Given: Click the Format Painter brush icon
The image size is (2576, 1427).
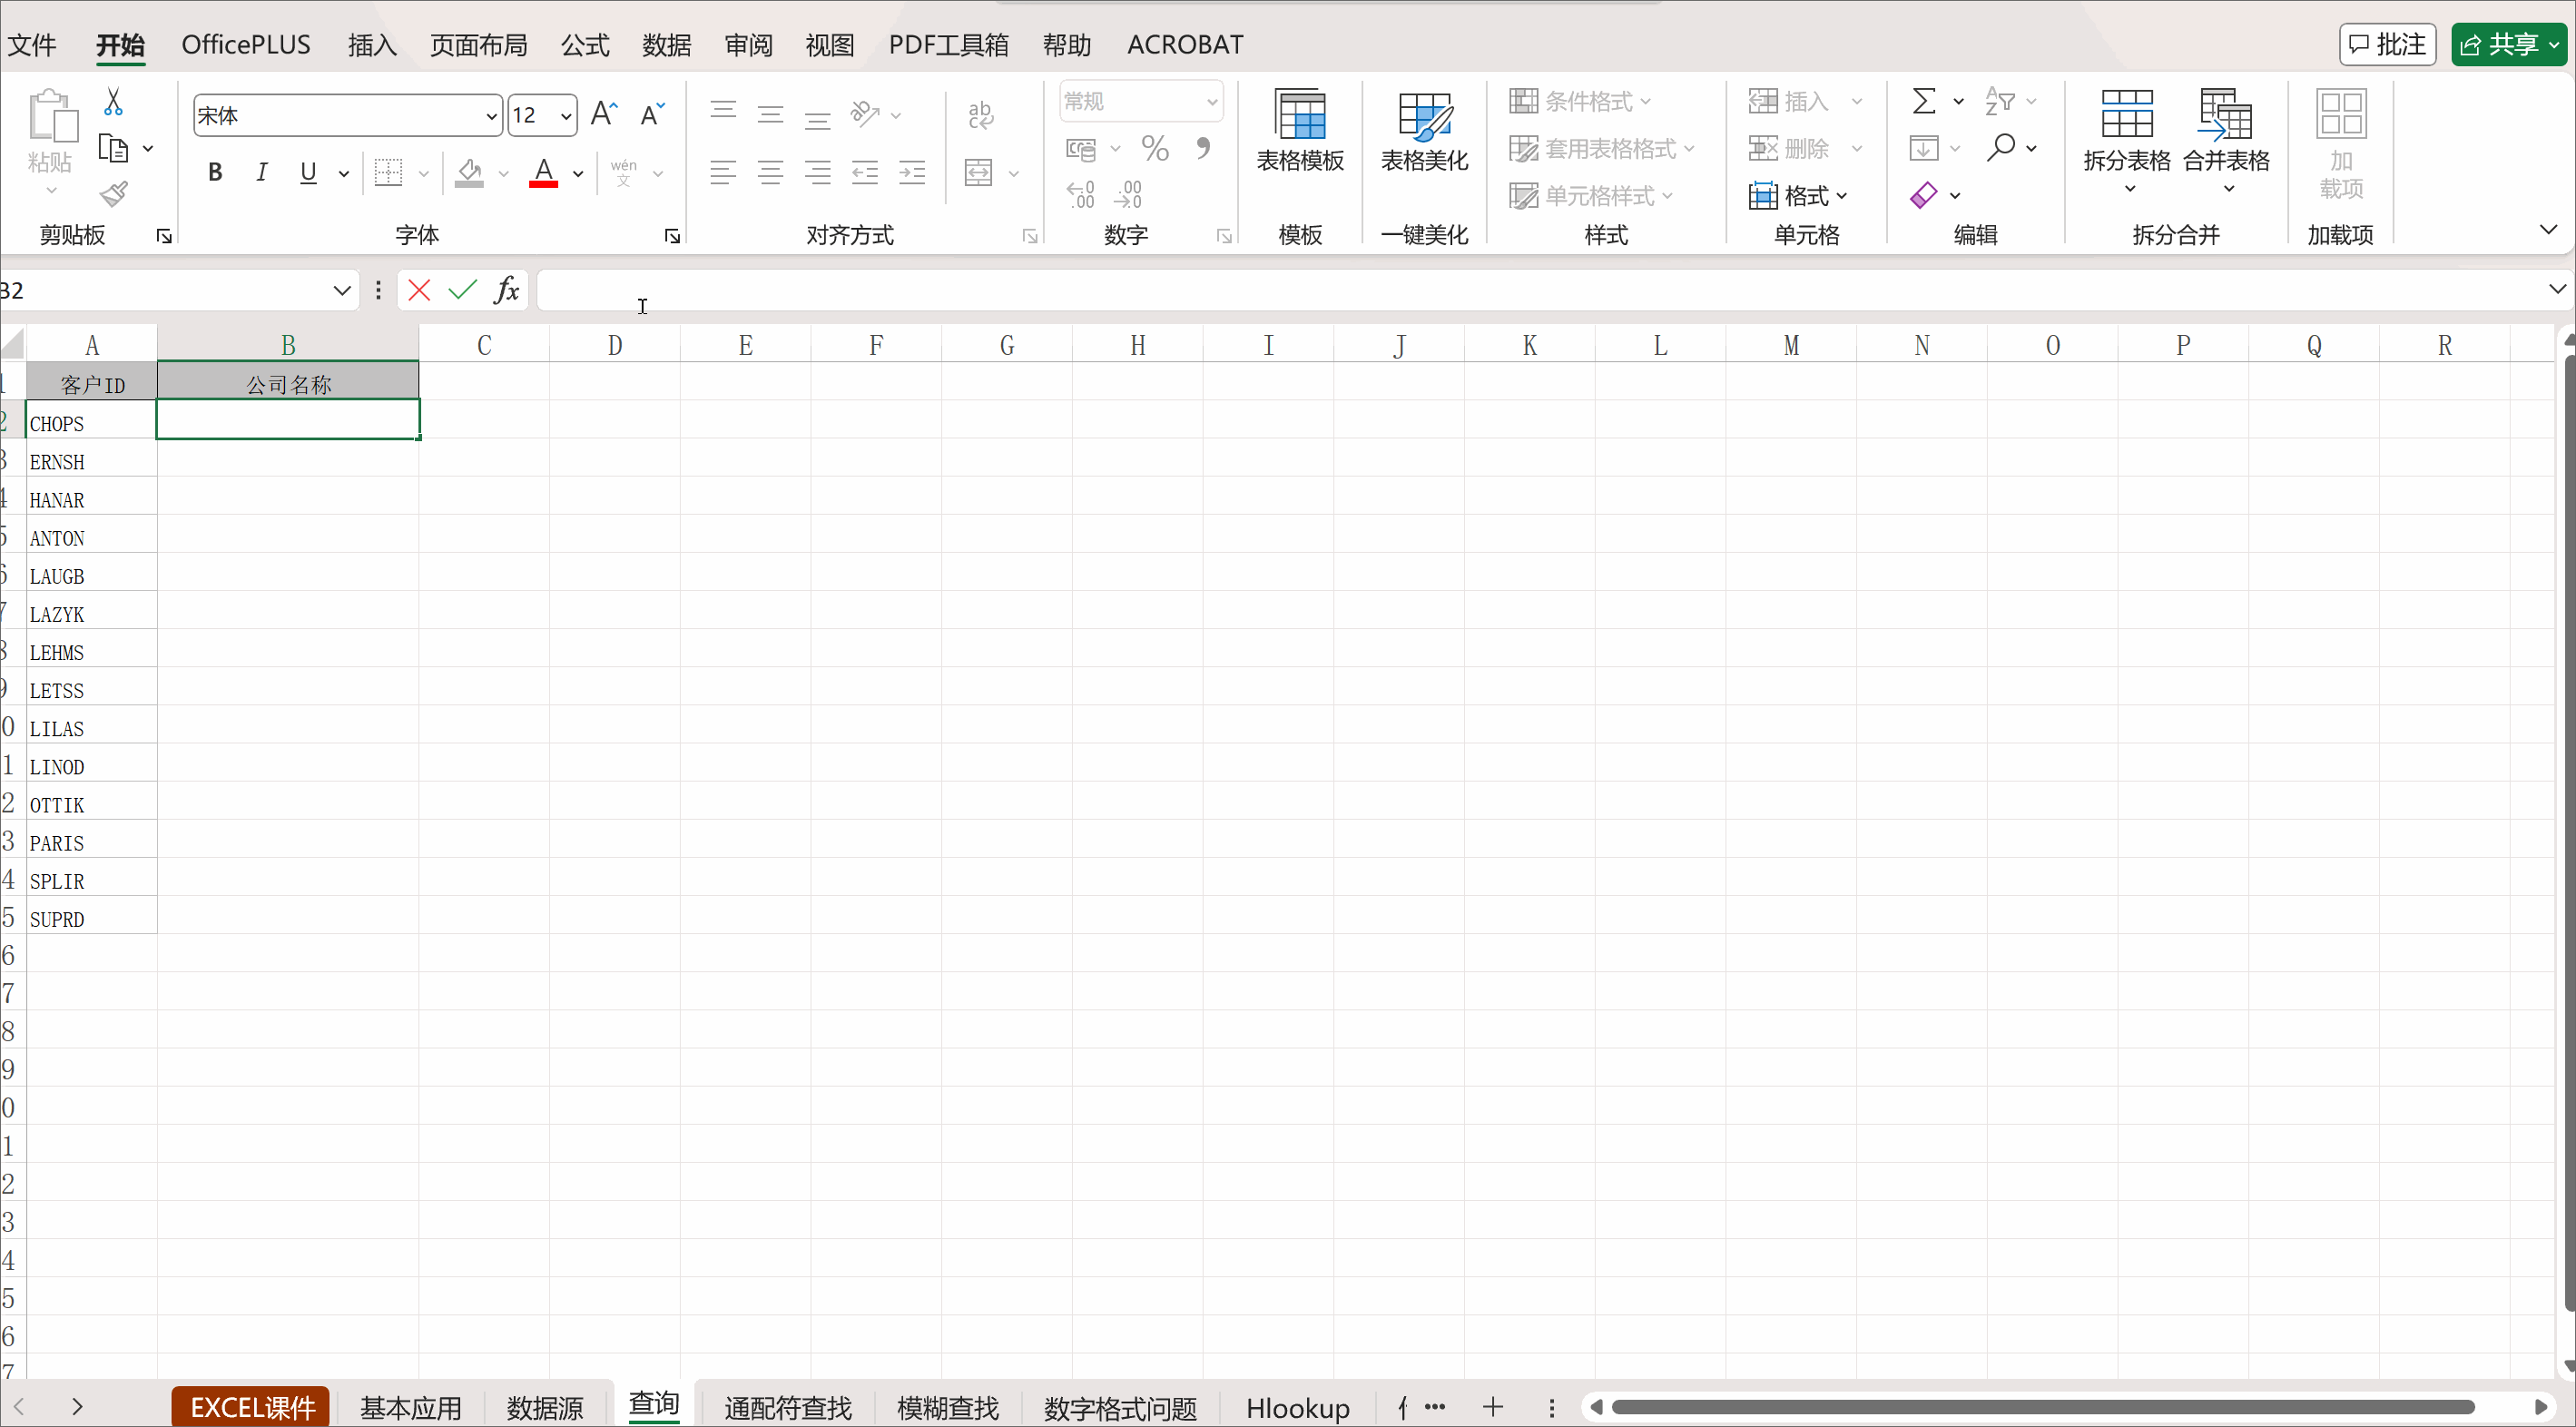Looking at the screenshot, I should tap(114, 194).
